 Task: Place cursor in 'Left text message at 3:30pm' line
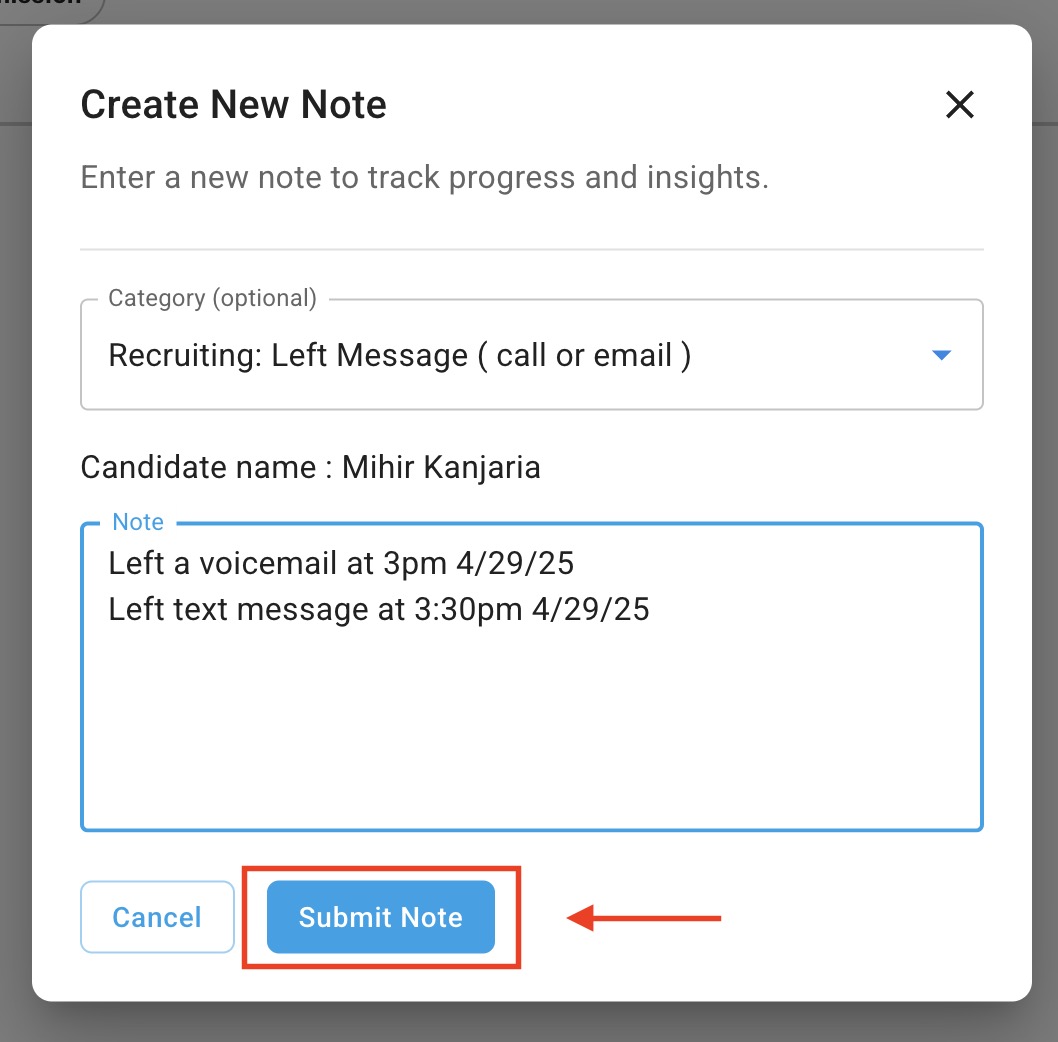(379, 609)
